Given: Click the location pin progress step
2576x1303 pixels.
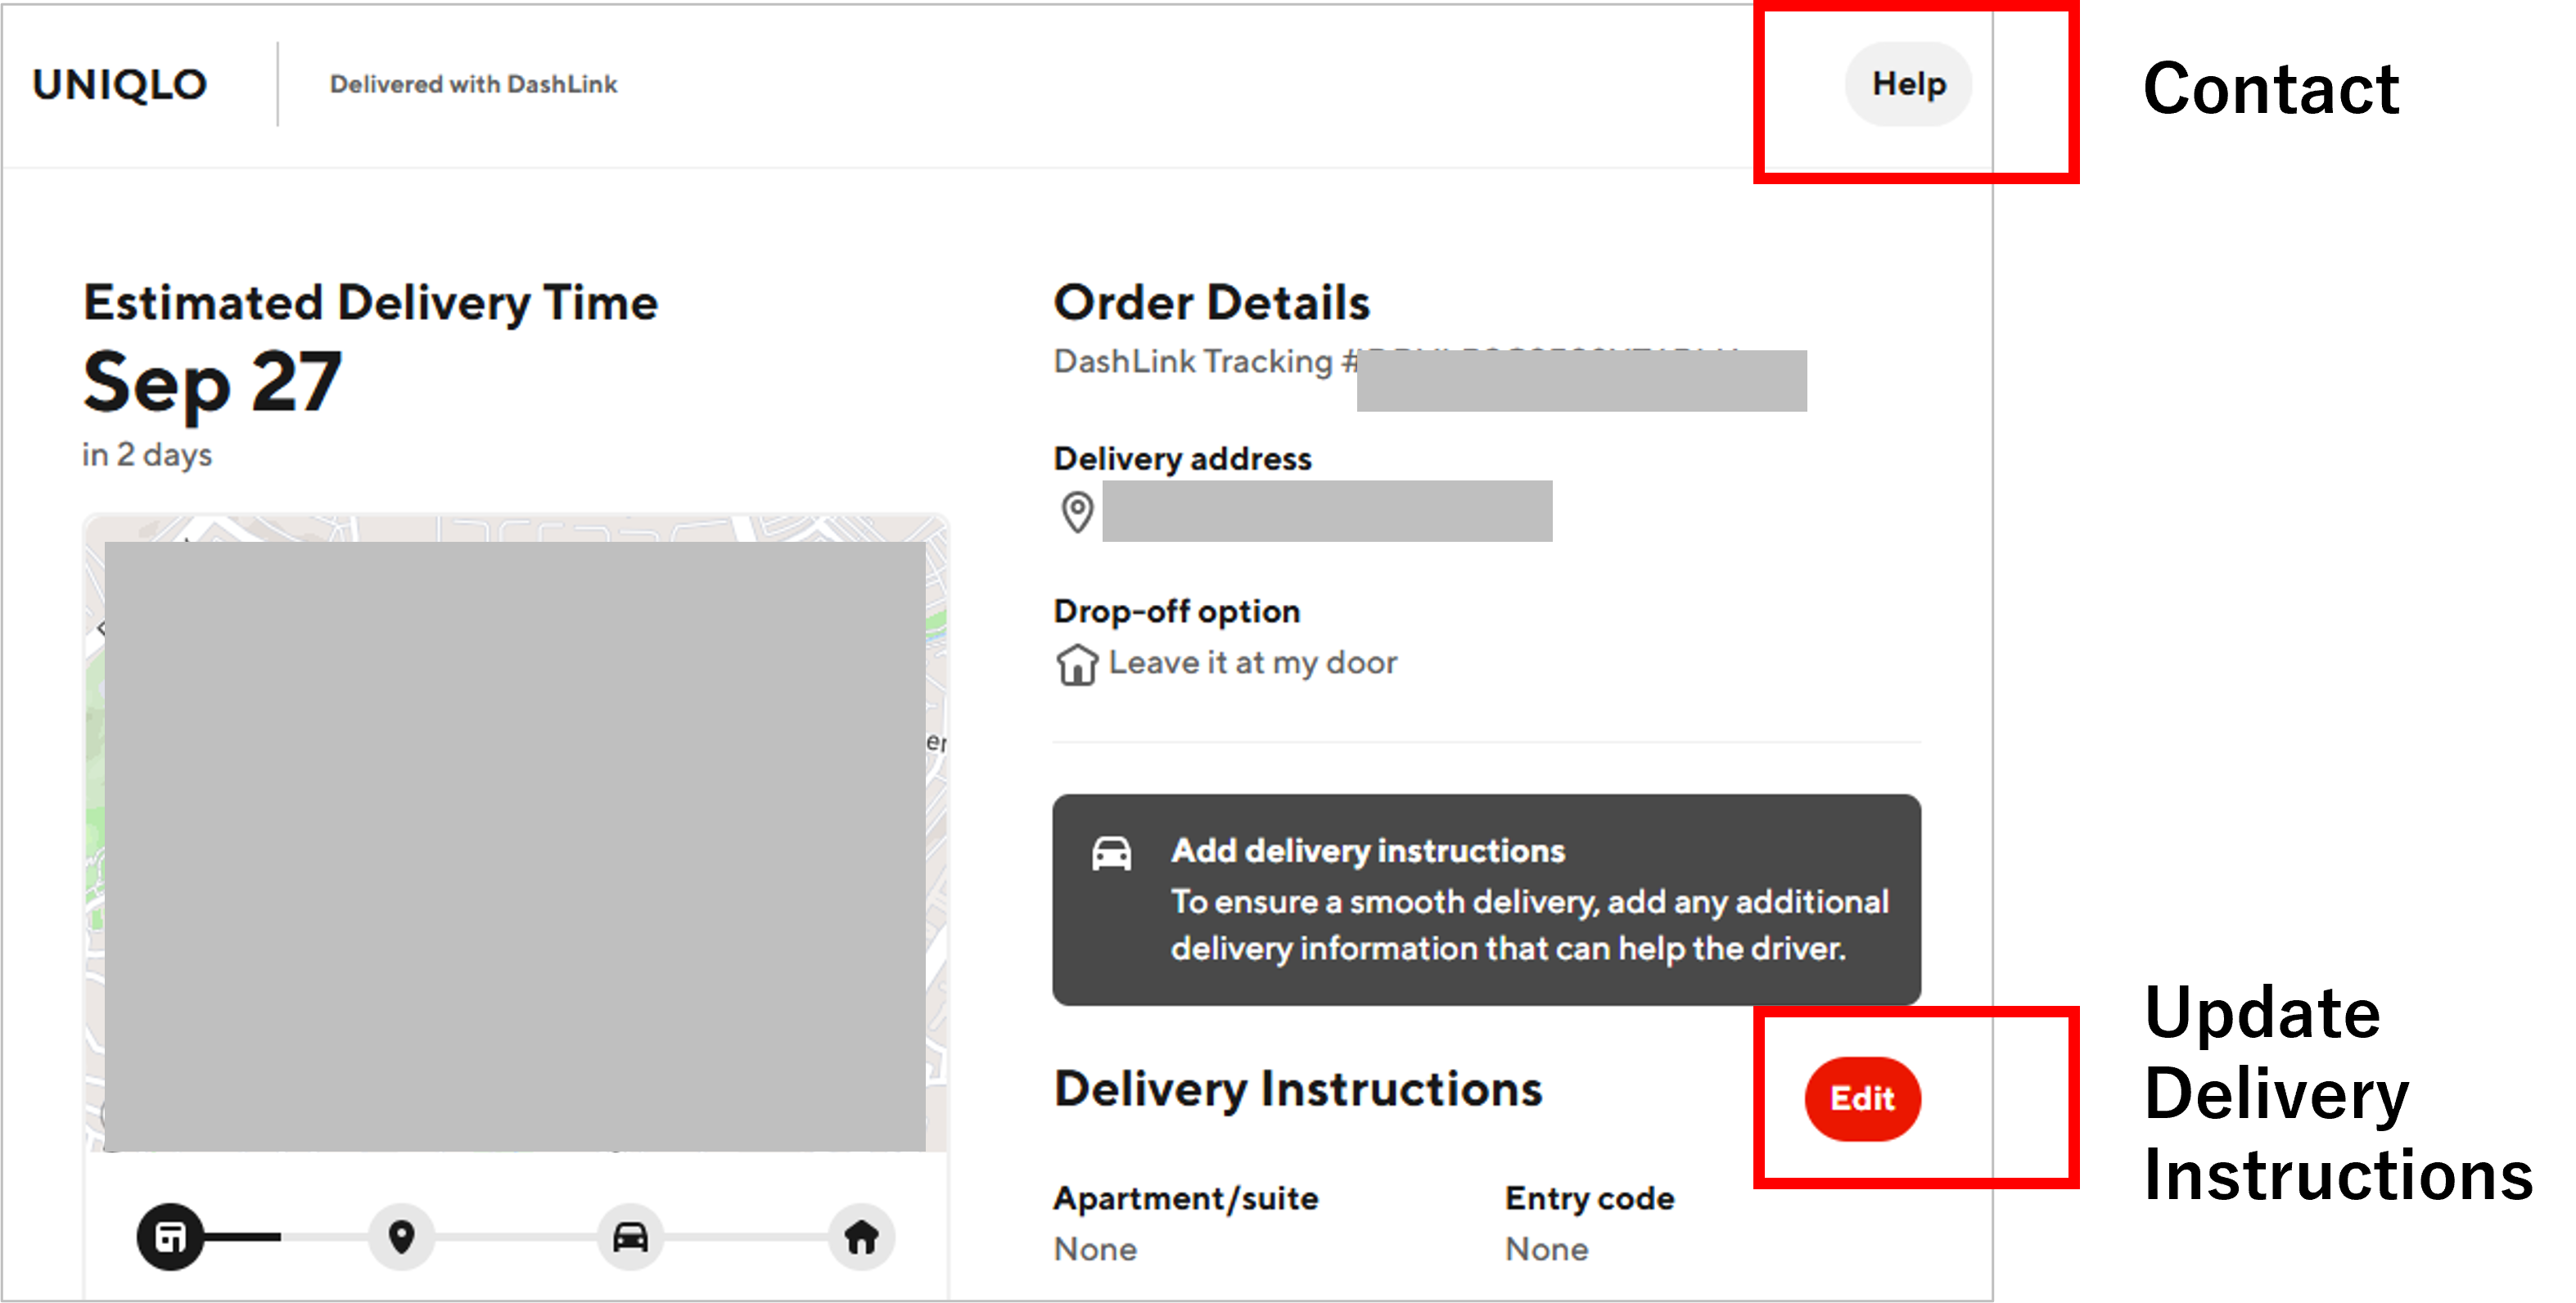Looking at the screenshot, I should point(401,1237).
